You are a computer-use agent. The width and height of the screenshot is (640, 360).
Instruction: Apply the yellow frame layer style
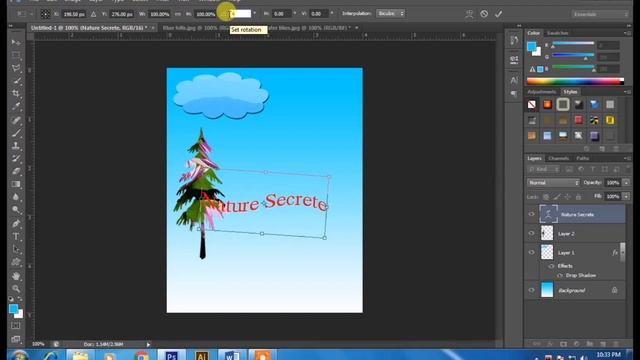[610, 120]
